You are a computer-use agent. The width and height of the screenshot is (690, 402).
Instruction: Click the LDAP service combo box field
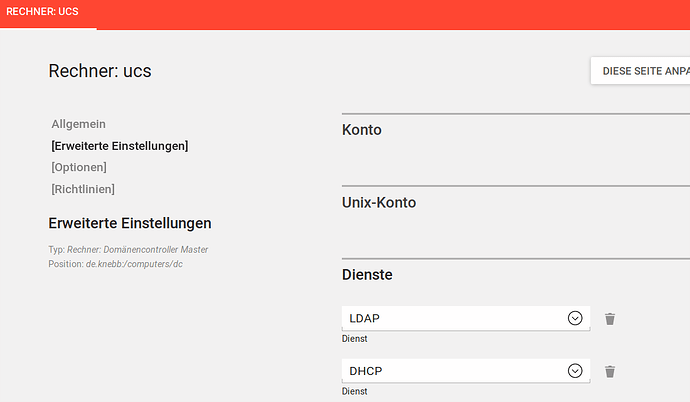point(466,318)
